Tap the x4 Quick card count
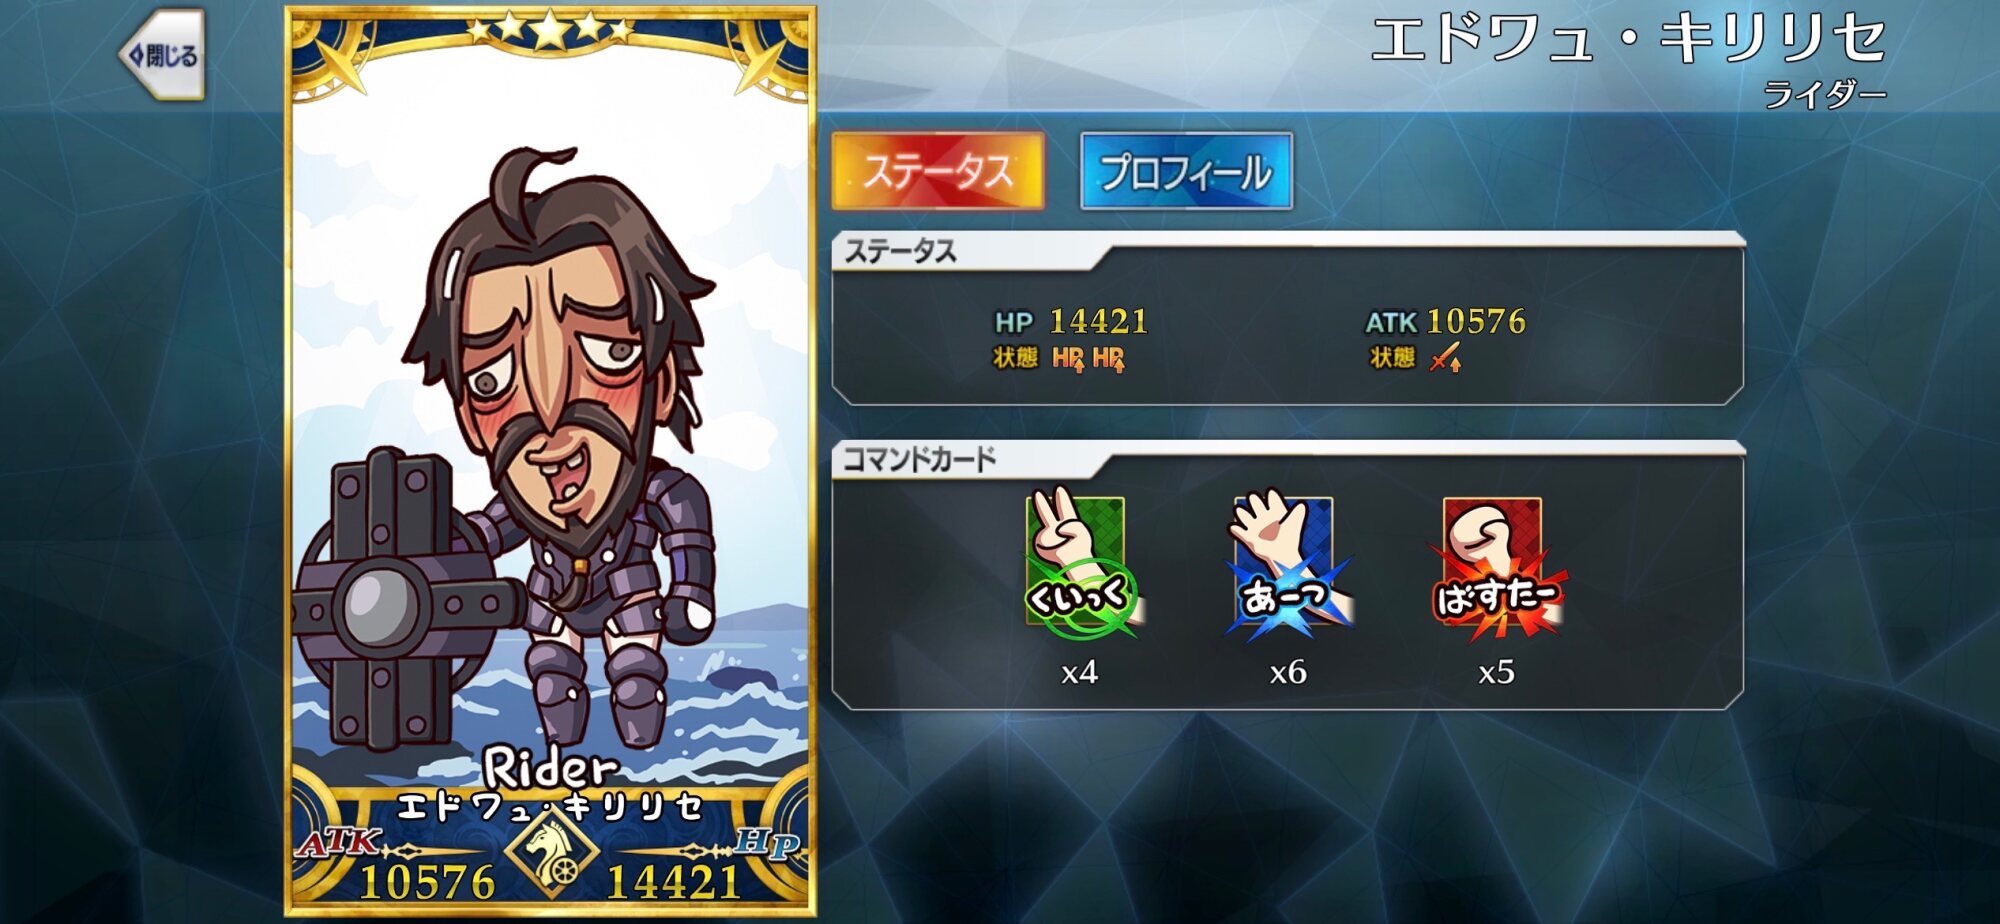This screenshot has width=2000, height=924. point(1080,672)
